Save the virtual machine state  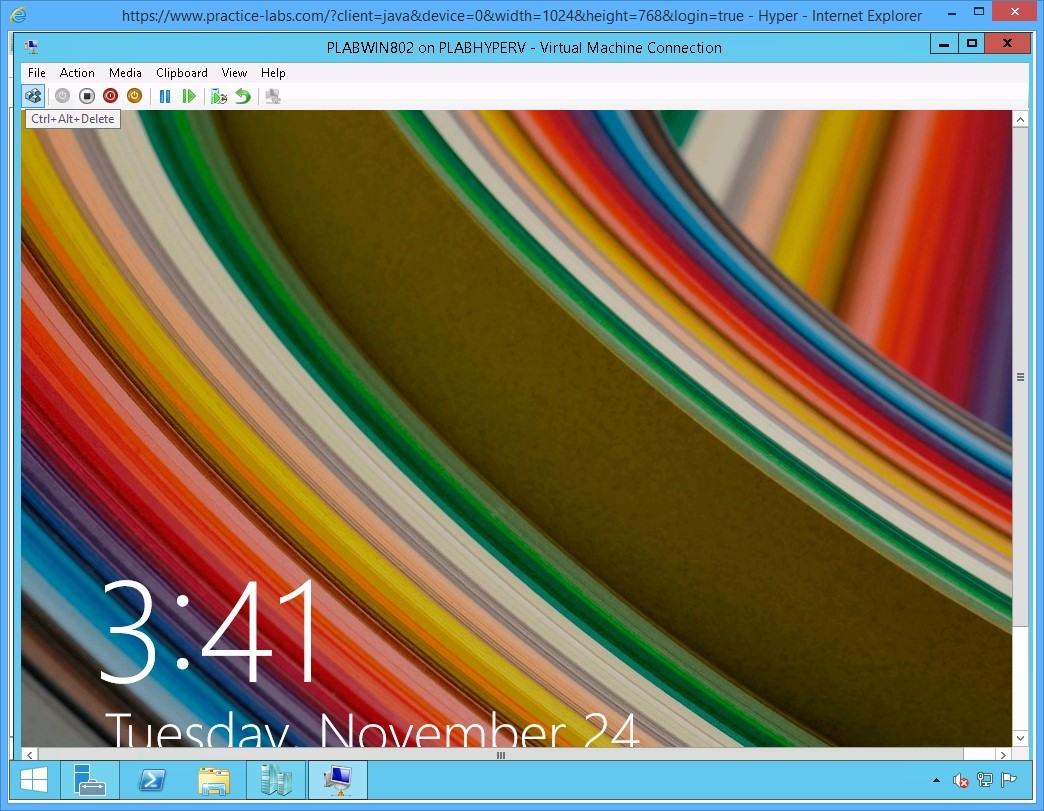135,95
